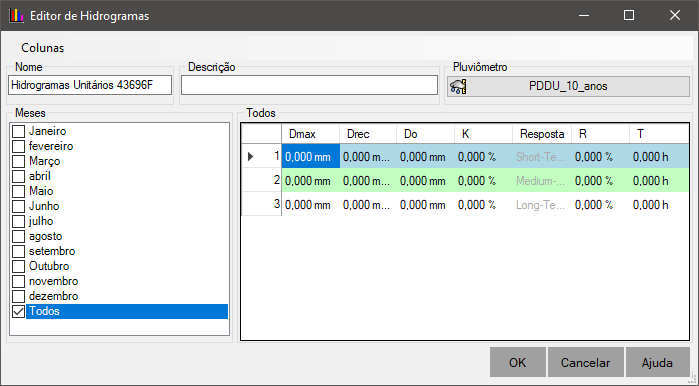699x386 pixels.
Task: Check the Março checkbox
Action: [18, 161]
